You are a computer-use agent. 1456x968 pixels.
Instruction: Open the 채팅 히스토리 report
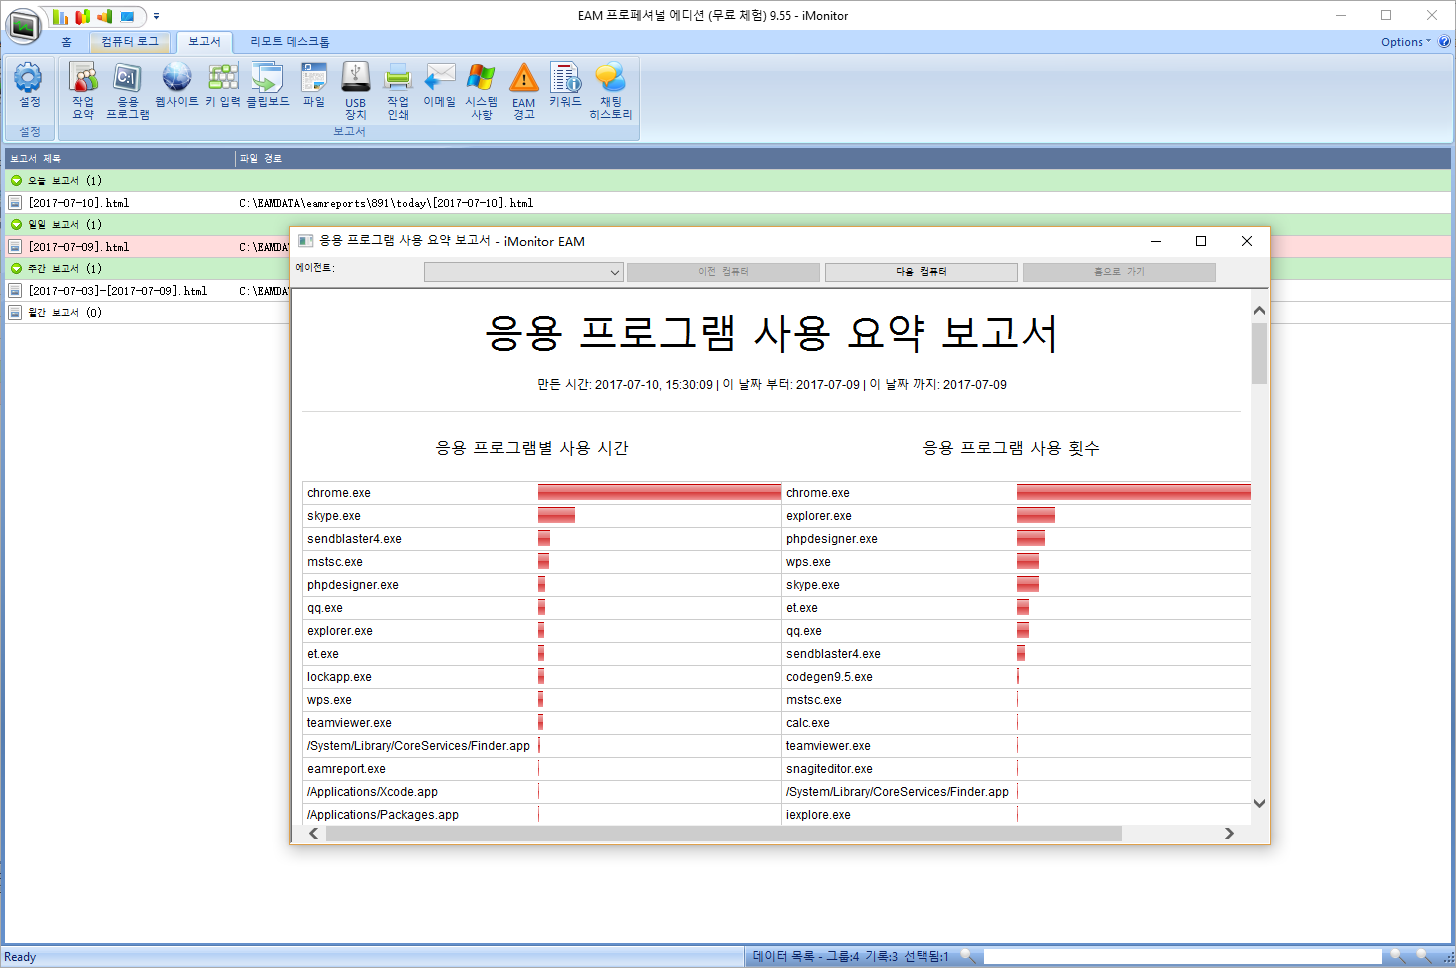[x=611, y=90]
